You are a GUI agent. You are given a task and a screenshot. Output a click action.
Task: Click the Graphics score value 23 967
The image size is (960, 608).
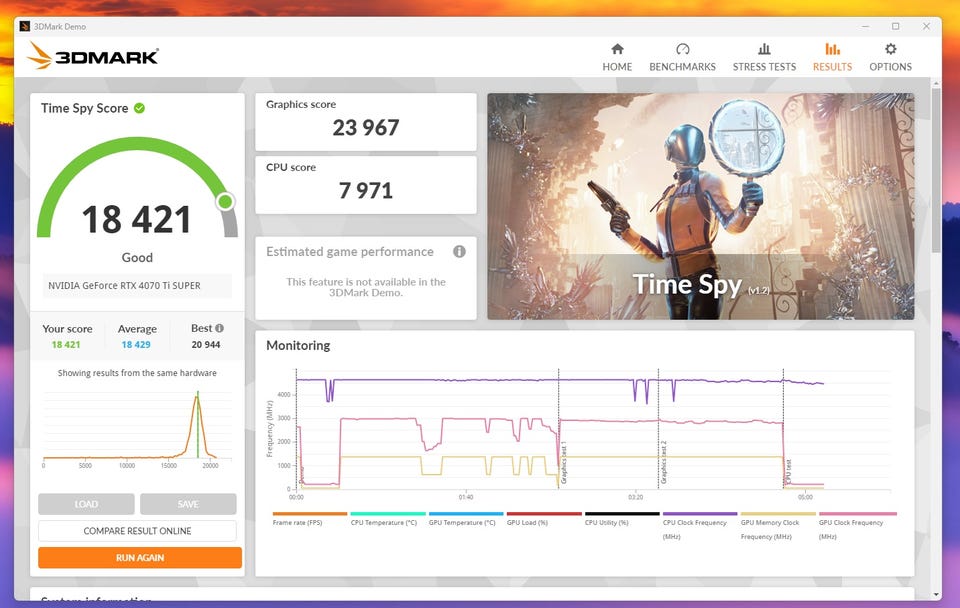(x=366, y=128)
